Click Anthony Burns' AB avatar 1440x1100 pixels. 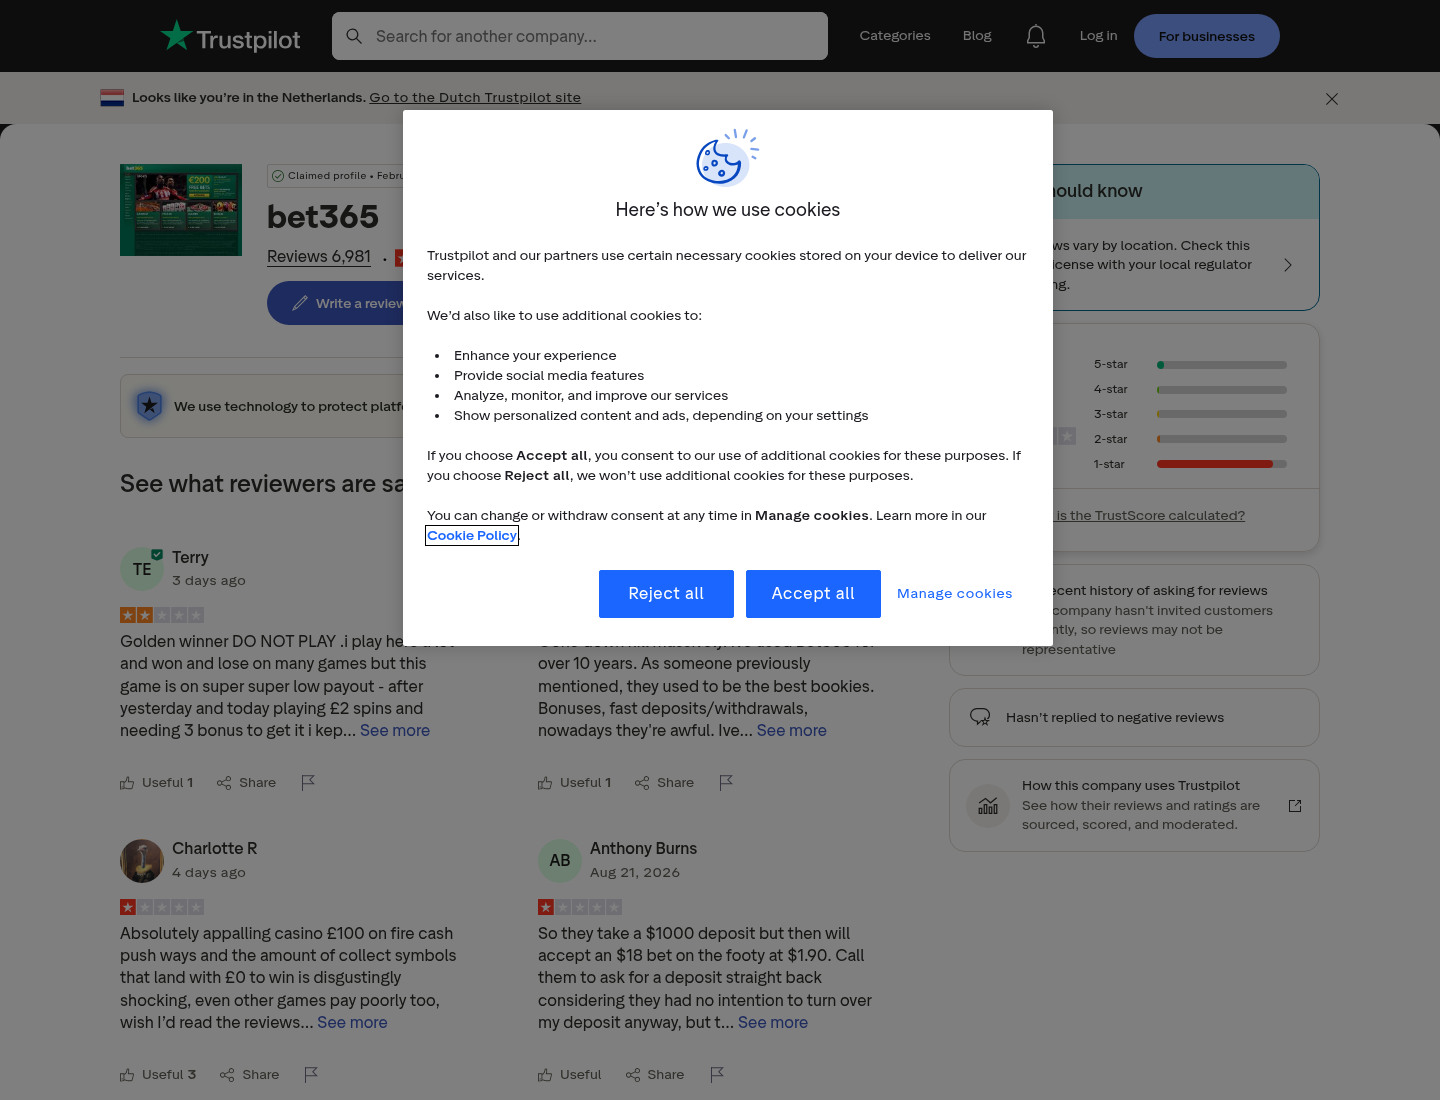tap(560, 861)
